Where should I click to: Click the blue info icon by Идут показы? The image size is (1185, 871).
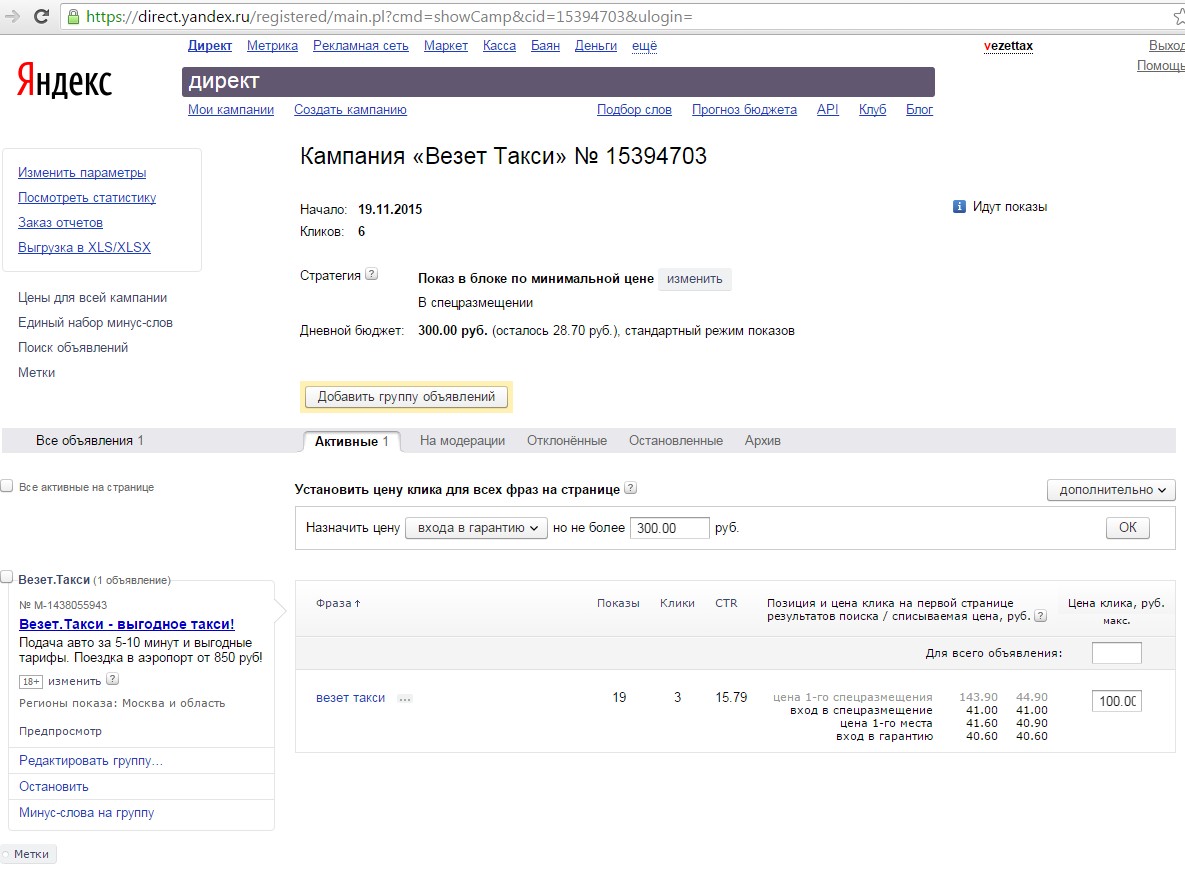tap(959, 206)
